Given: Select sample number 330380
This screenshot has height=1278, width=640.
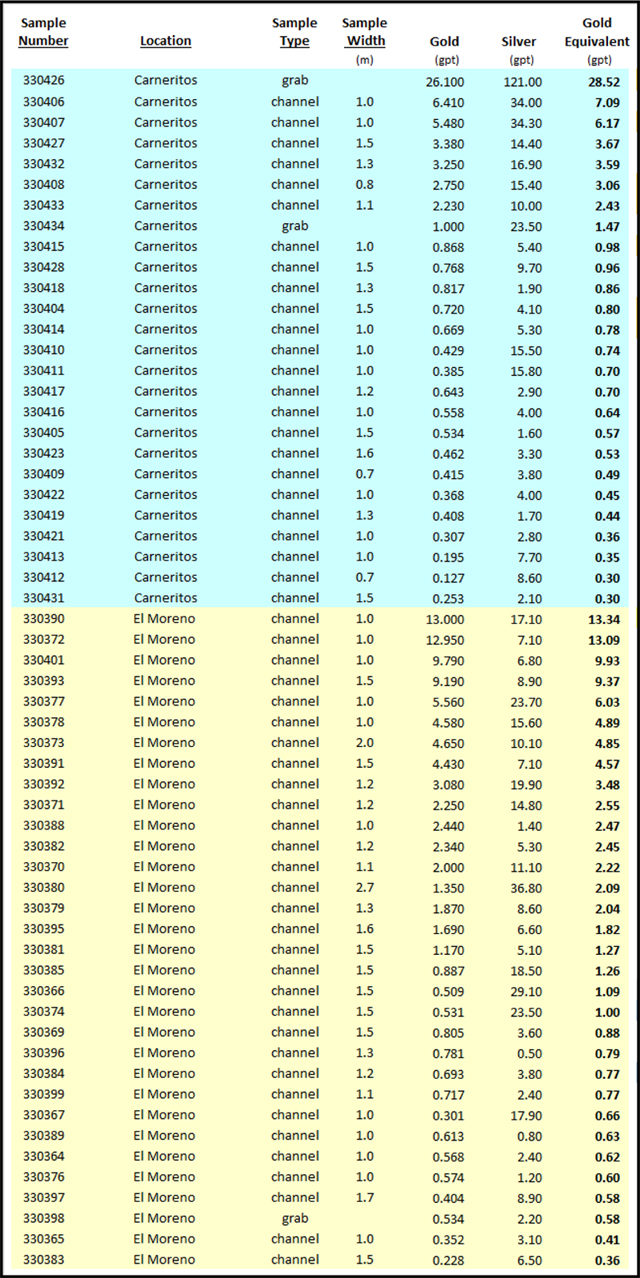Looking at the screenshot, I should (x=44, y=887).
